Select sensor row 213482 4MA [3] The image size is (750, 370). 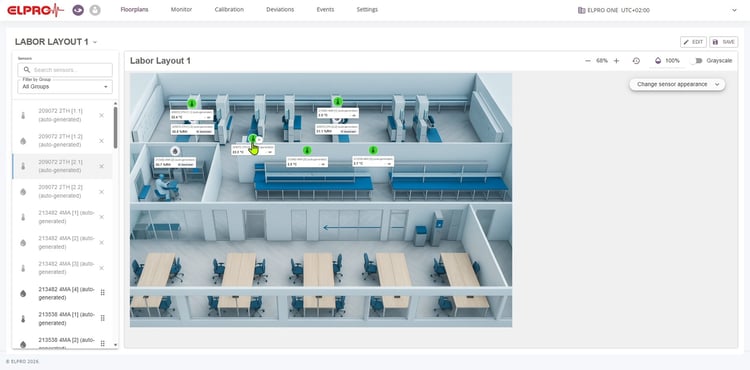pyautogui.click(x=62, y=268)
